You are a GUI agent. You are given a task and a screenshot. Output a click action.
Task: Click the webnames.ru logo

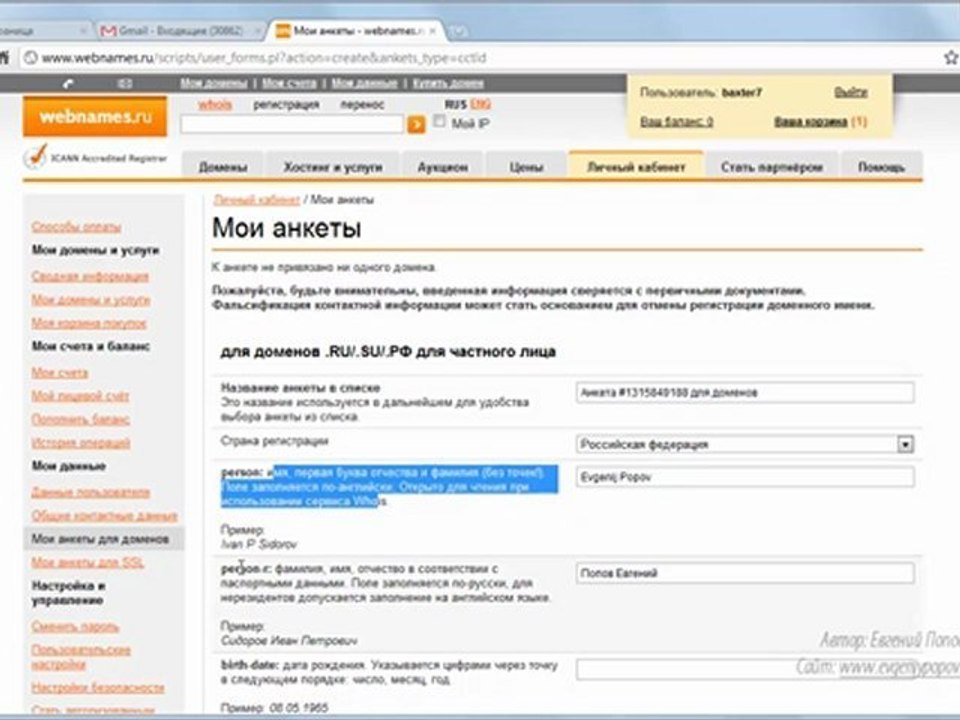(95, 116)
